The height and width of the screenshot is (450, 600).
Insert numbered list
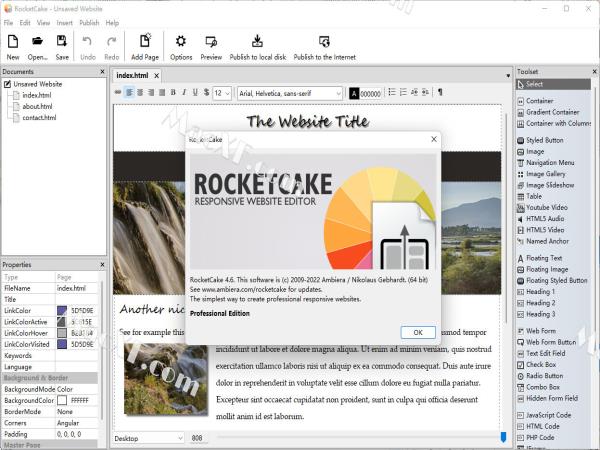click(x=403, y=92)
